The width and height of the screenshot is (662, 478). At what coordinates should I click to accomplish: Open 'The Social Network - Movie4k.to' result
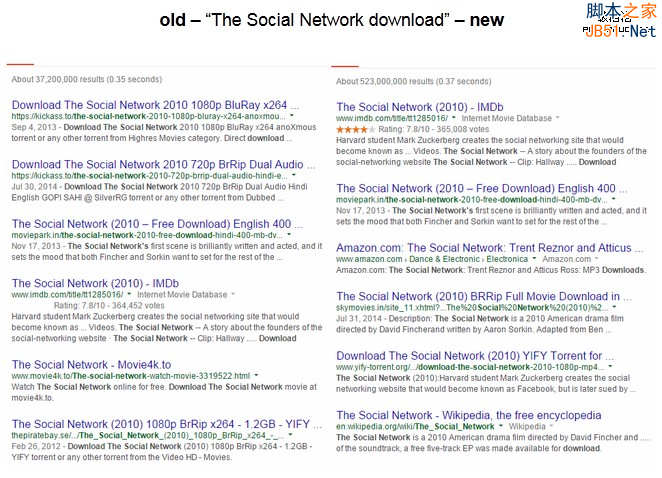click(x=92, y=364)
